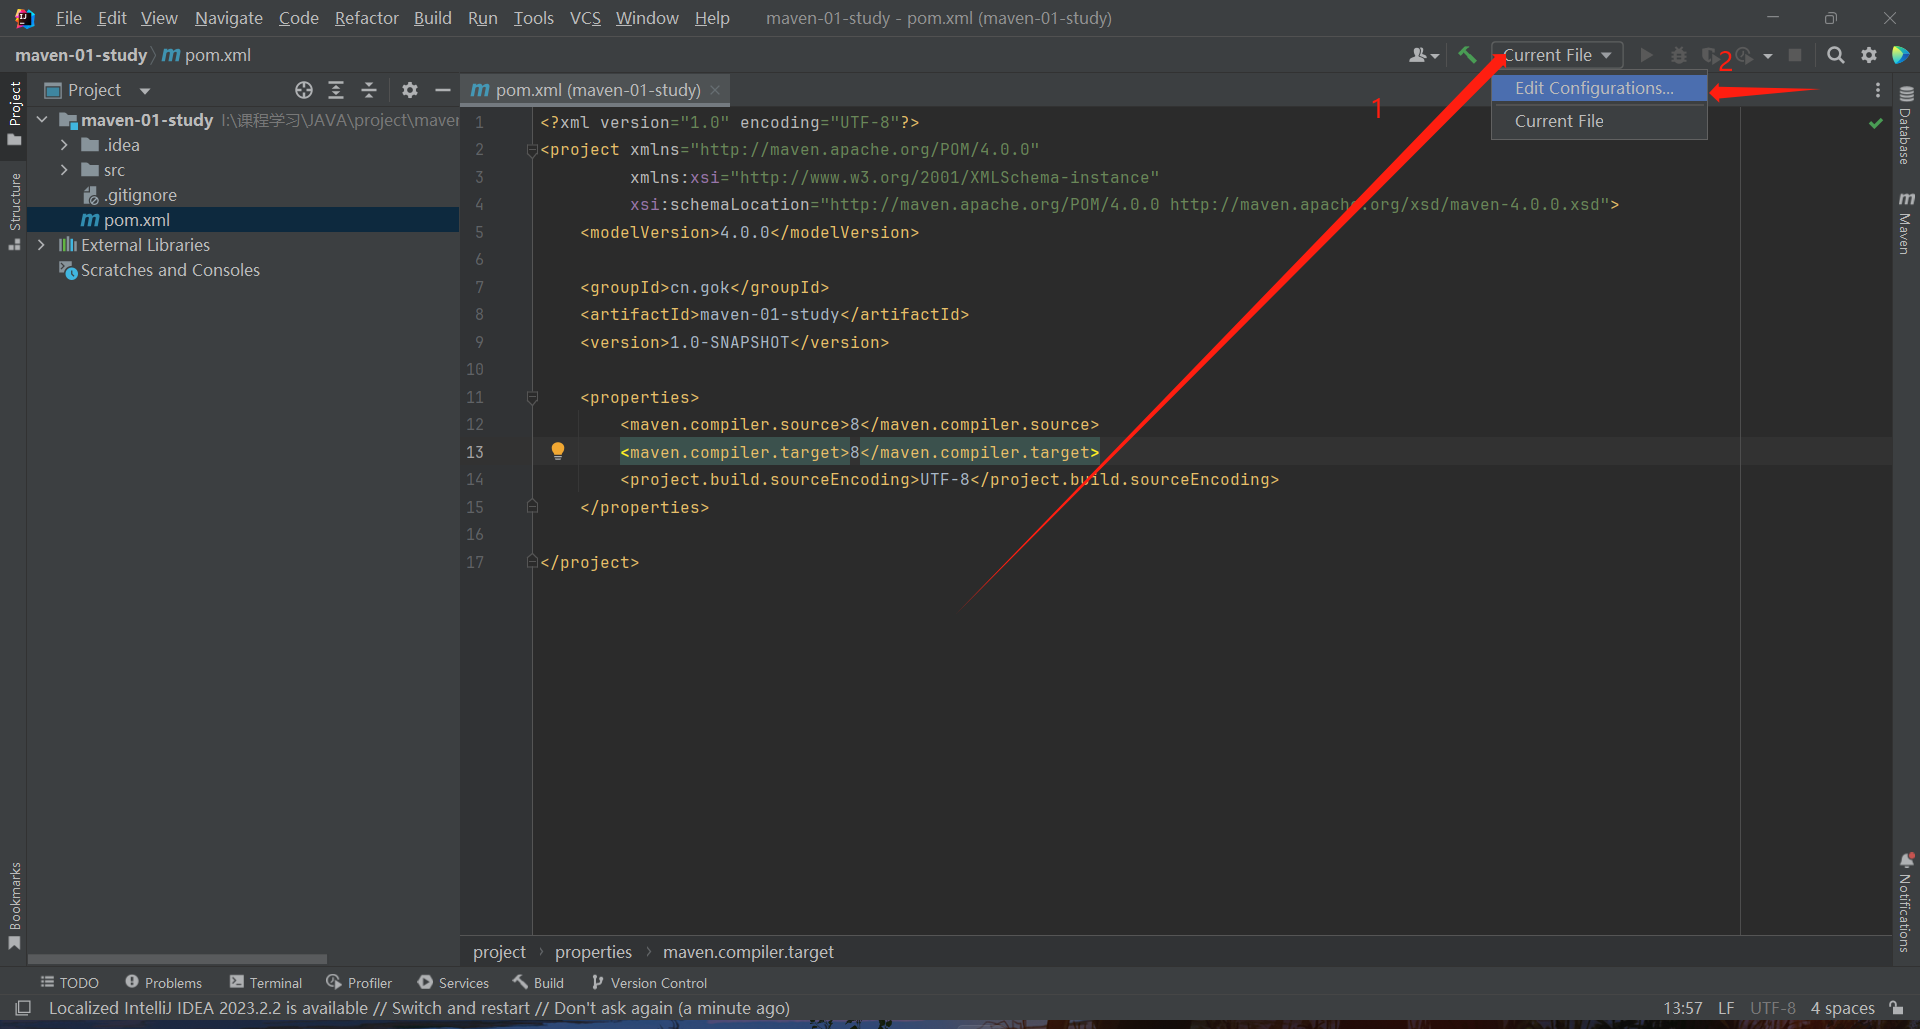Open the run options dropdown arrow beside profiler
The width and height of the screenshot is (1920, 1029).
coord(1768,56)
